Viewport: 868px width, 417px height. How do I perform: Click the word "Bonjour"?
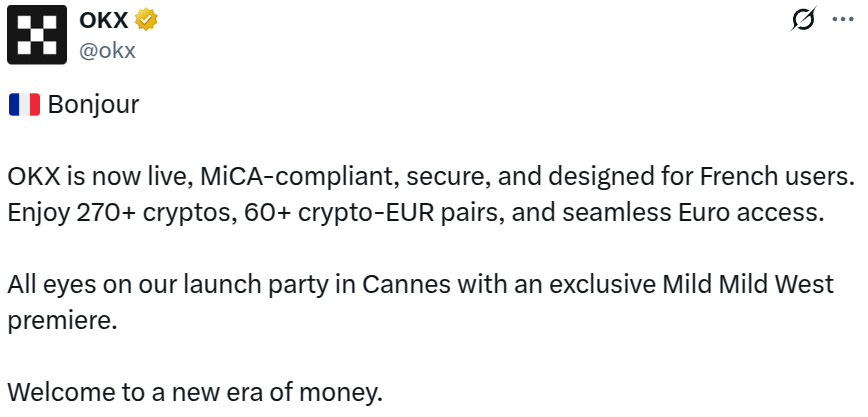pos(93,105)
